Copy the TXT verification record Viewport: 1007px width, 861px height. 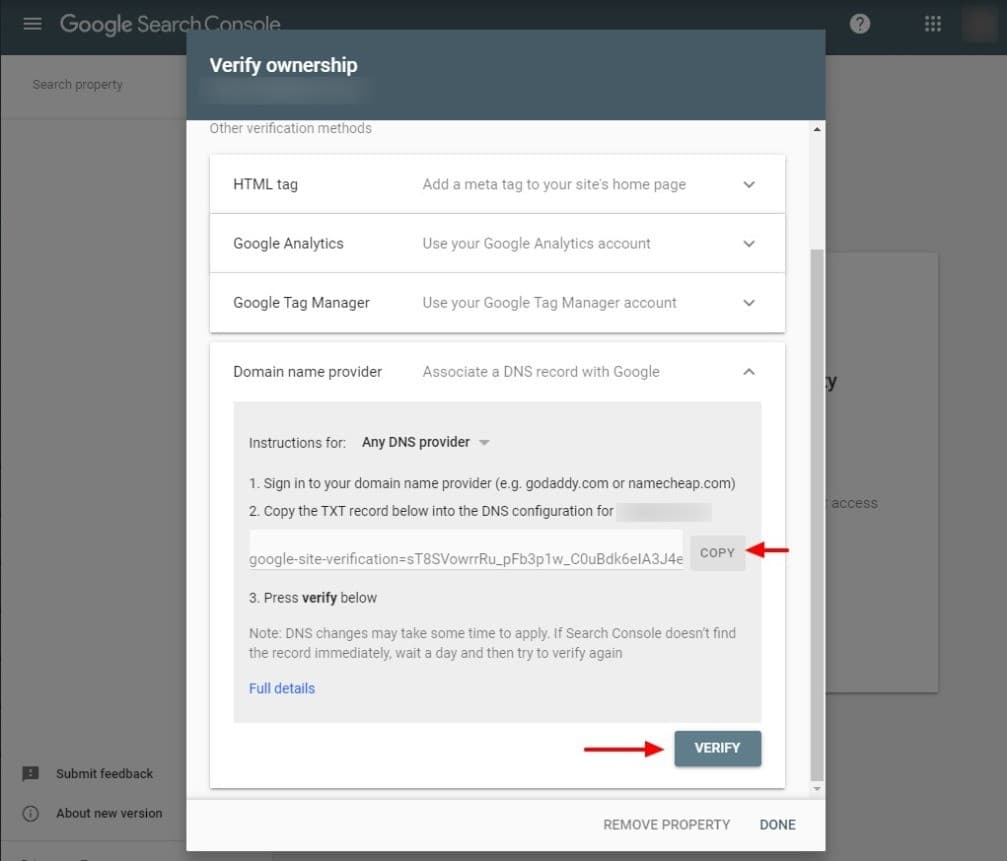pyautogui.click(x=717, y=553)
